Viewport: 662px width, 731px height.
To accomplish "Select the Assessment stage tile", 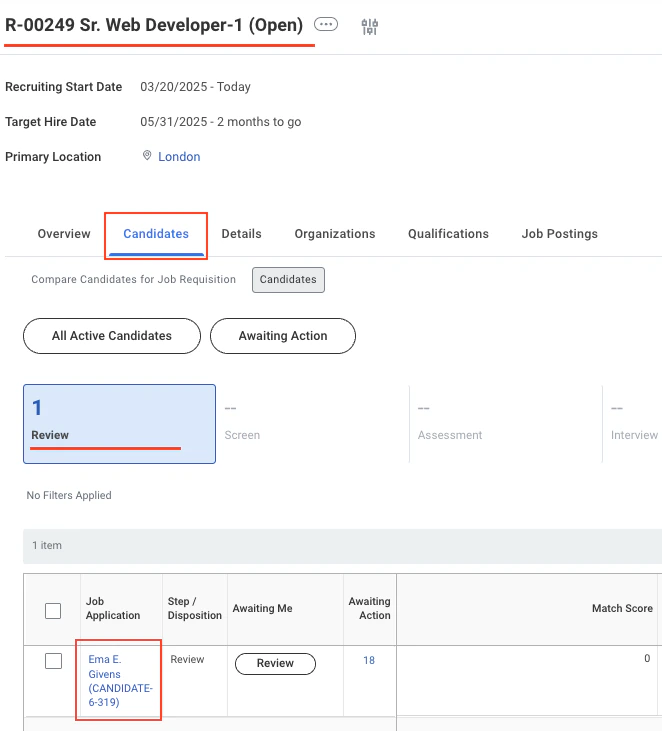I will pyautogui.click(x=506, y=424).
